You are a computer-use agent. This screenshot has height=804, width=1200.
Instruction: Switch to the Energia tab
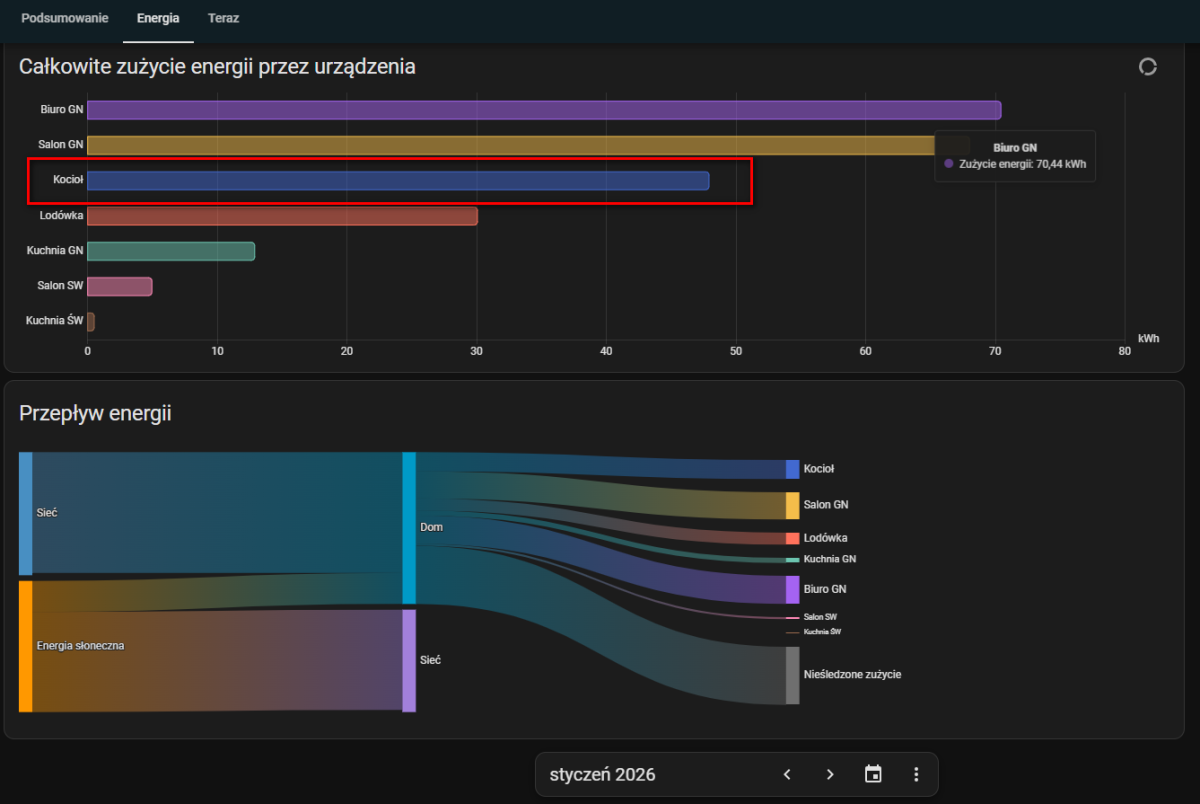click(x=158, y=18)
